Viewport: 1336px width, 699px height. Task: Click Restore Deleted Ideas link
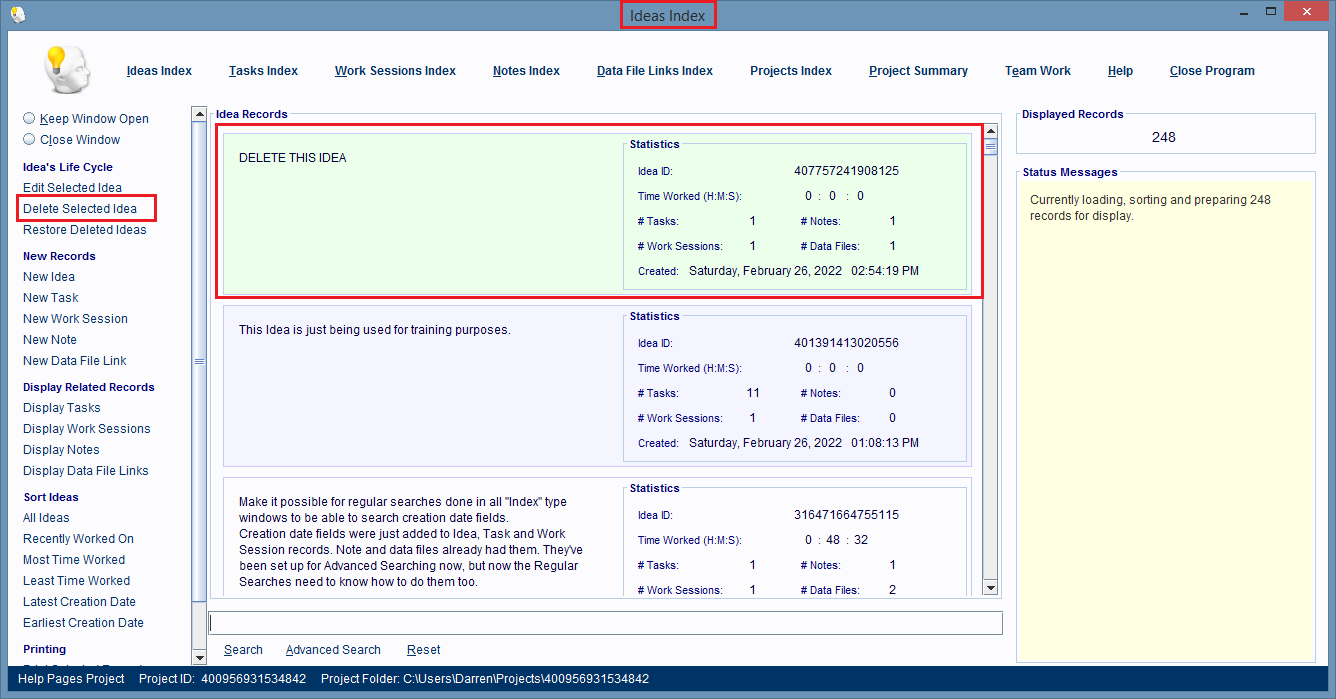pyautogui.click(x=84, y=230)
